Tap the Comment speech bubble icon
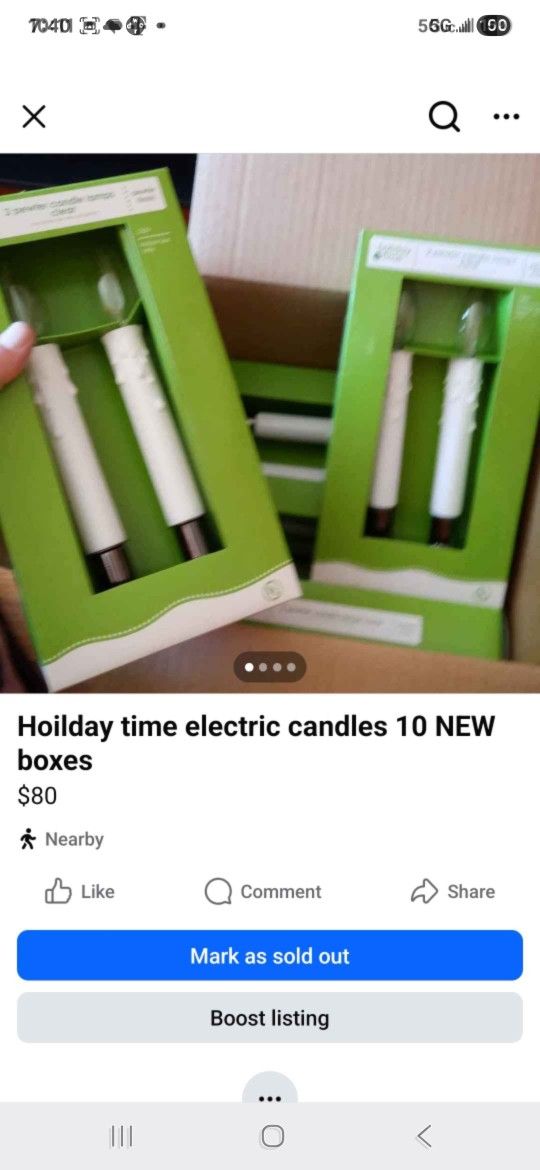The width and height of the screenshot is (540, 1170). point(218,892)
